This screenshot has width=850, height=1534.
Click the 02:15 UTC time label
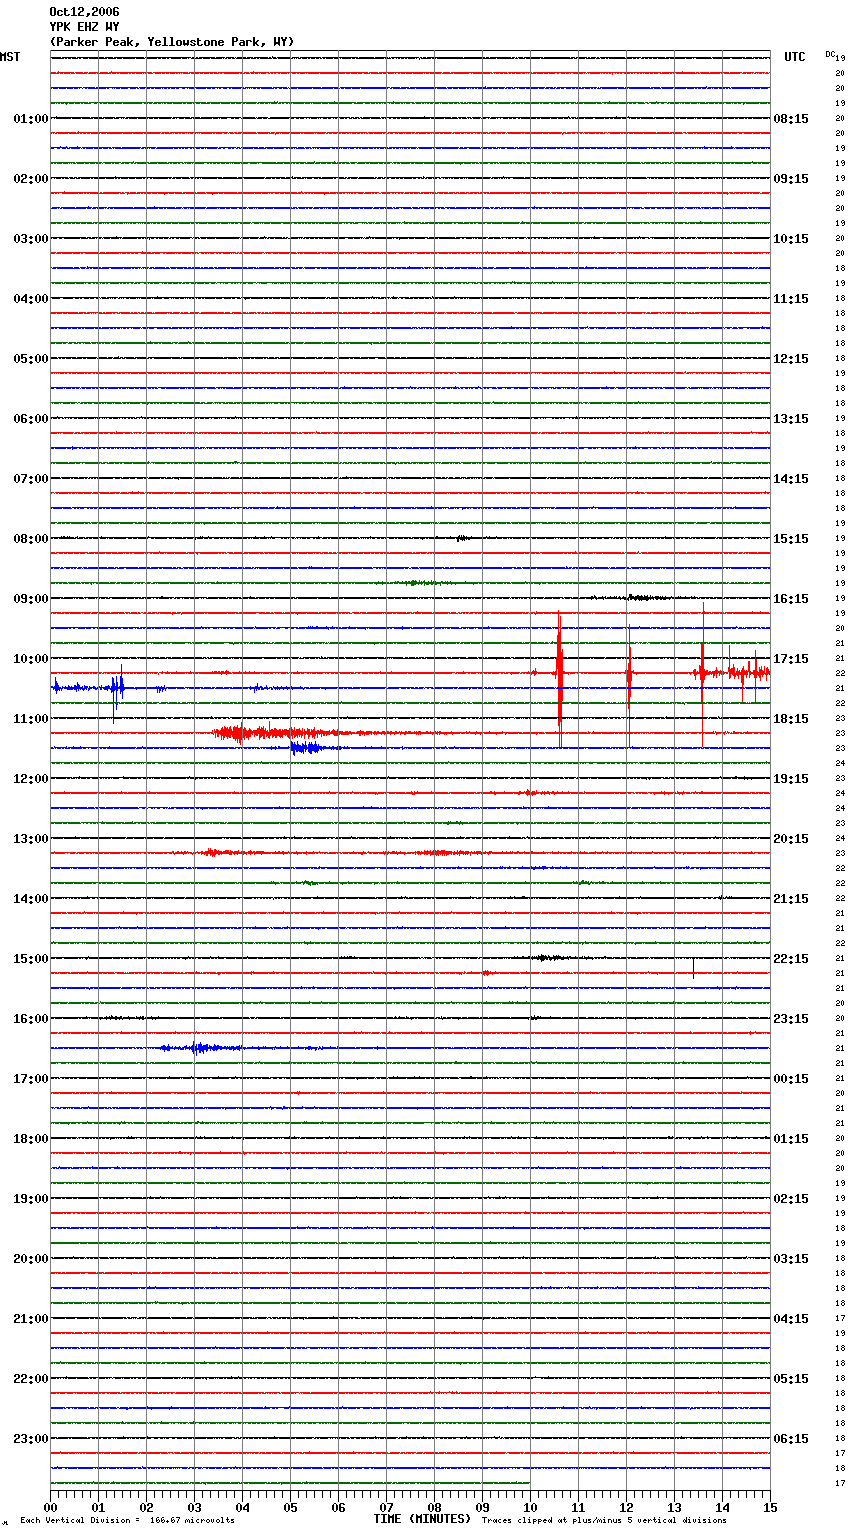click(x=791, y=1199)
